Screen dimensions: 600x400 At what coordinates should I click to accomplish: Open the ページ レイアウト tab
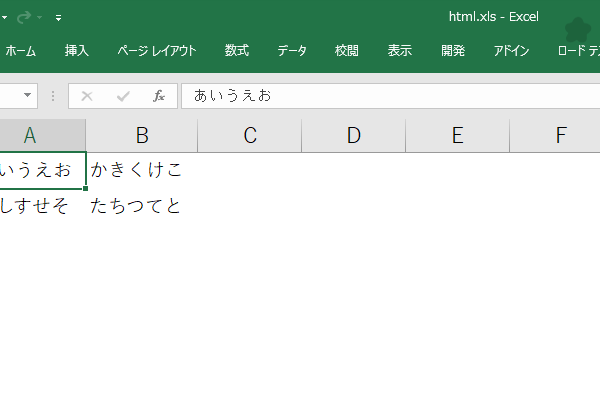pyautogui.click(x=157, y=51)
